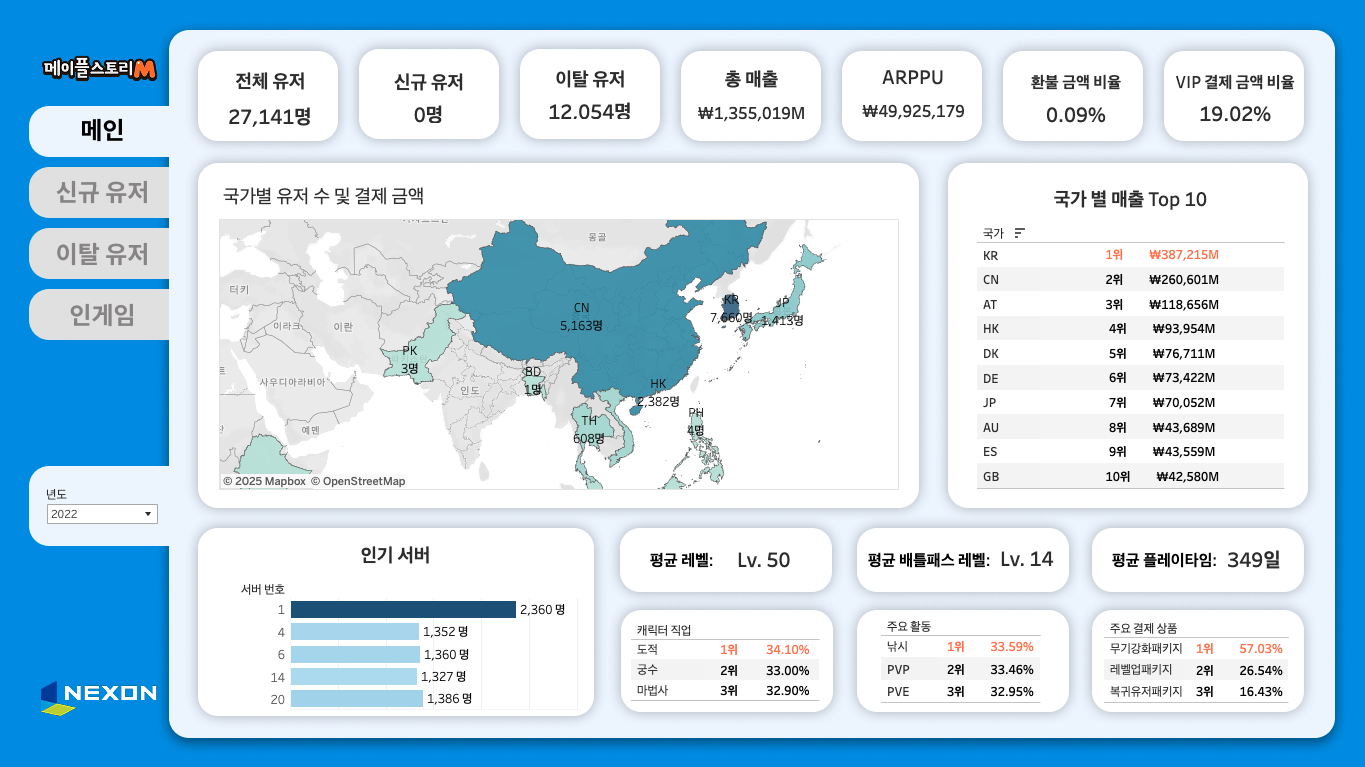Select the AU ₩43,689M row

[1131, 427]
